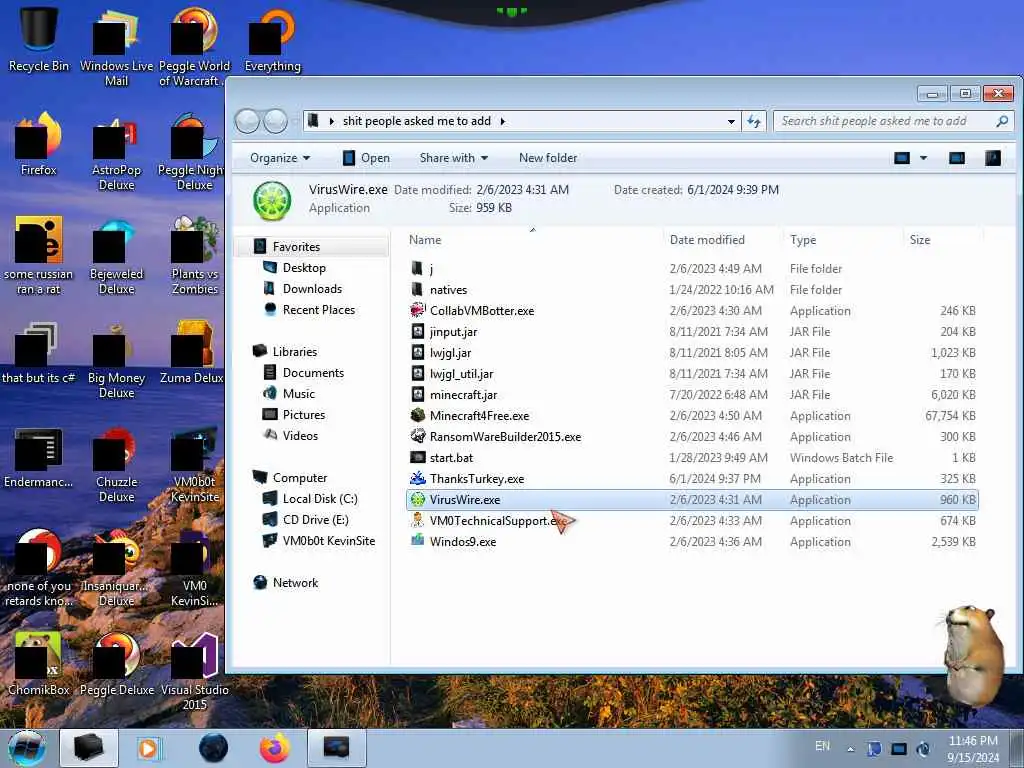This screenshot has width=1024, height=768.
Task: Refresh the folder via address bar button
Action: pyautogui.click(x=754, y=121)
